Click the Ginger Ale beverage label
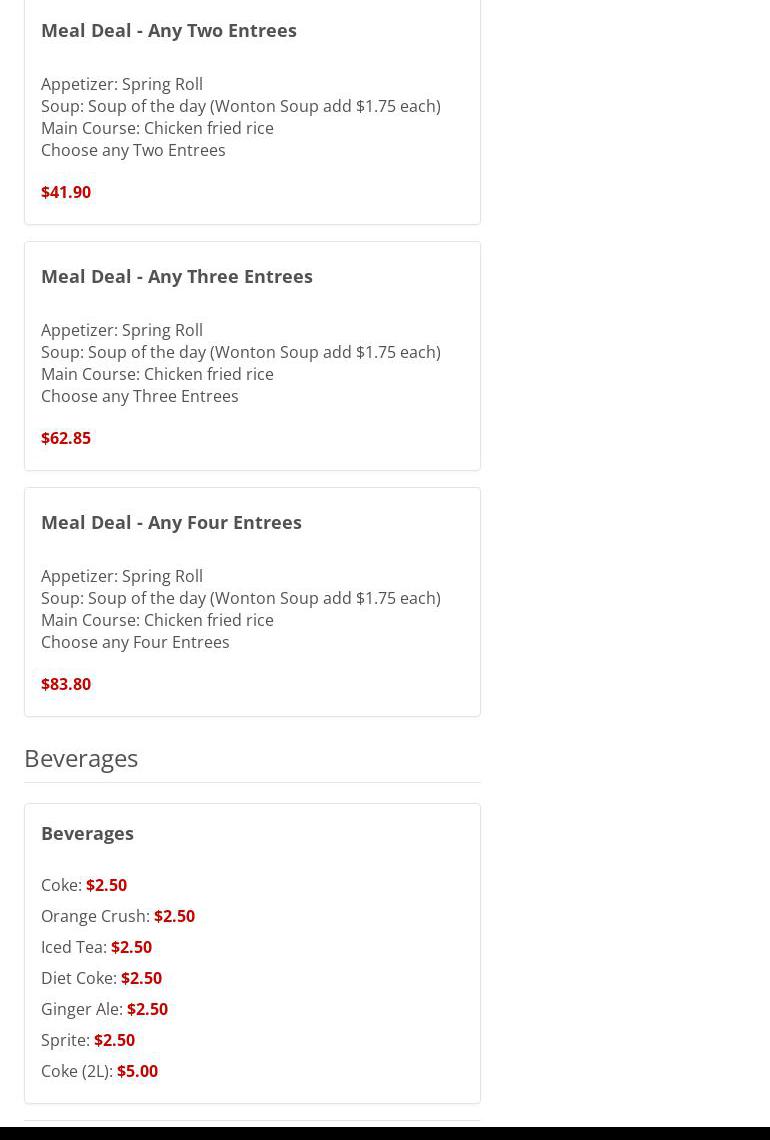Image resolution: width=770 pixels, height=1140 pixels. pyautogui.click(x=81, y=1009)
